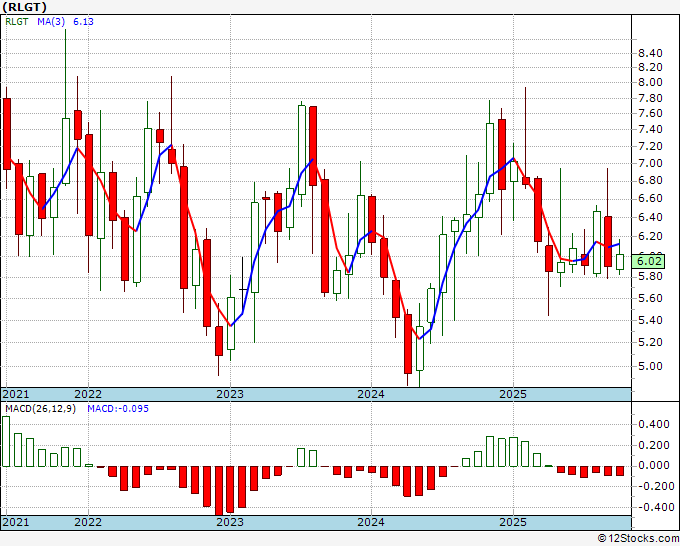
Task: Click the -0.200 MACD axis label
Action: pos(654,487)
